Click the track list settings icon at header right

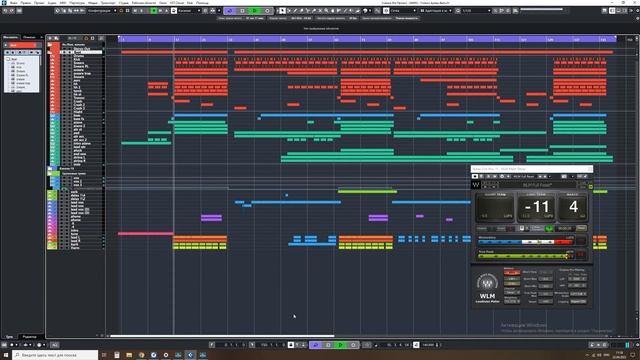[x=101, y=38]
